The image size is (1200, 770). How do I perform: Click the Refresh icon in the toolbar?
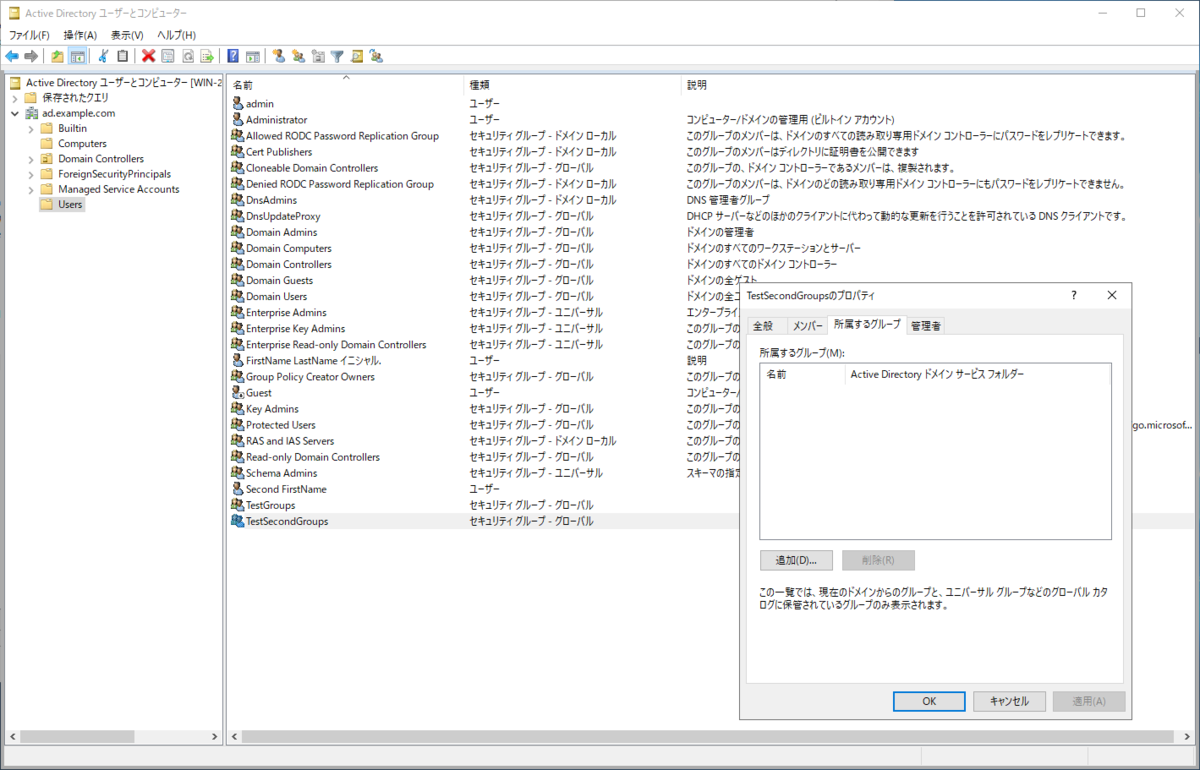[187, 56]
